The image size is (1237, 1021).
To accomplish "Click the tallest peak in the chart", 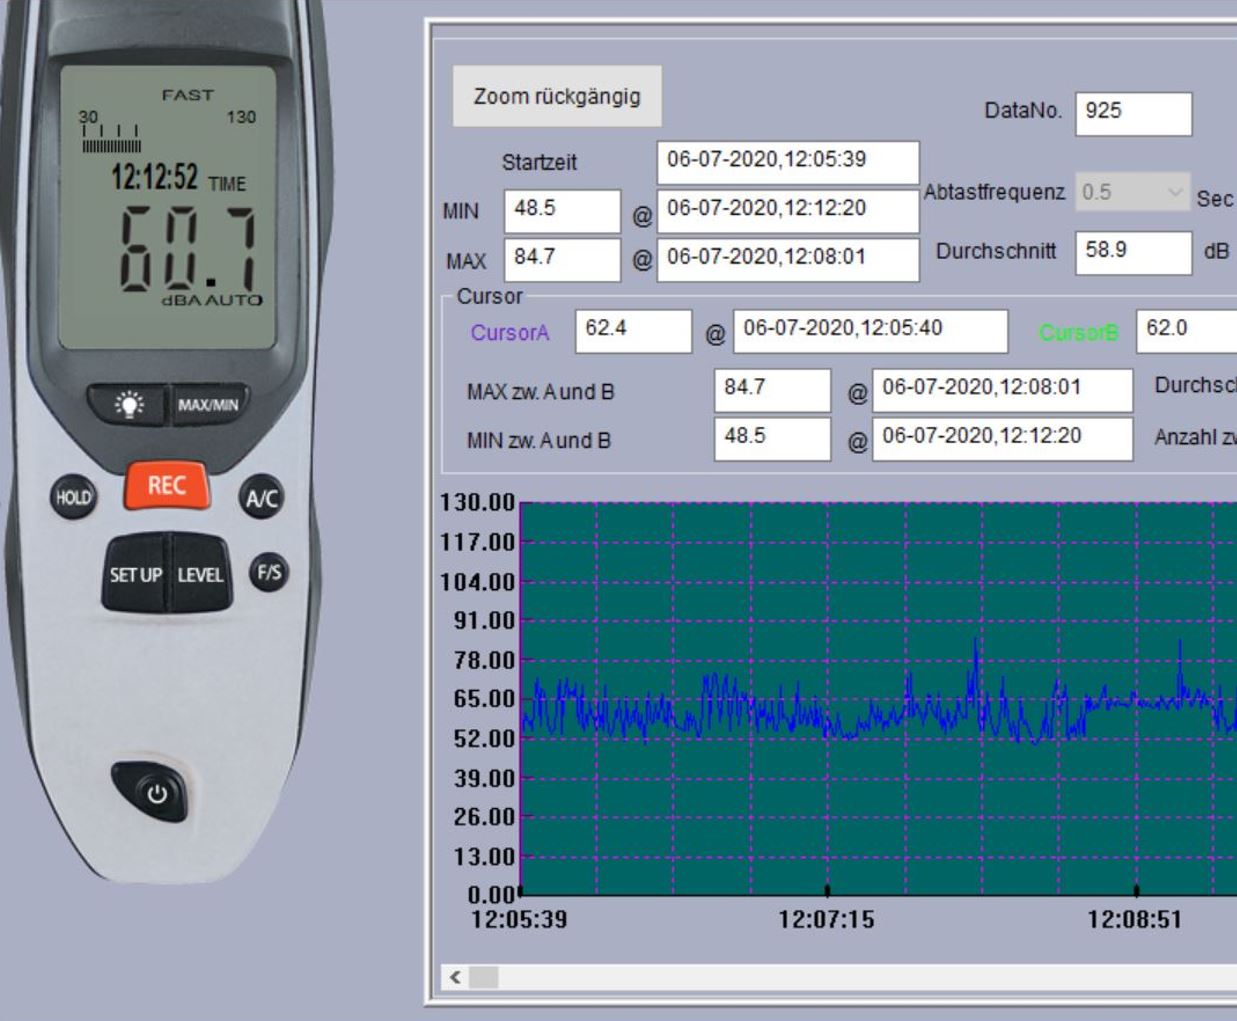I will click(x=976, y=642).
